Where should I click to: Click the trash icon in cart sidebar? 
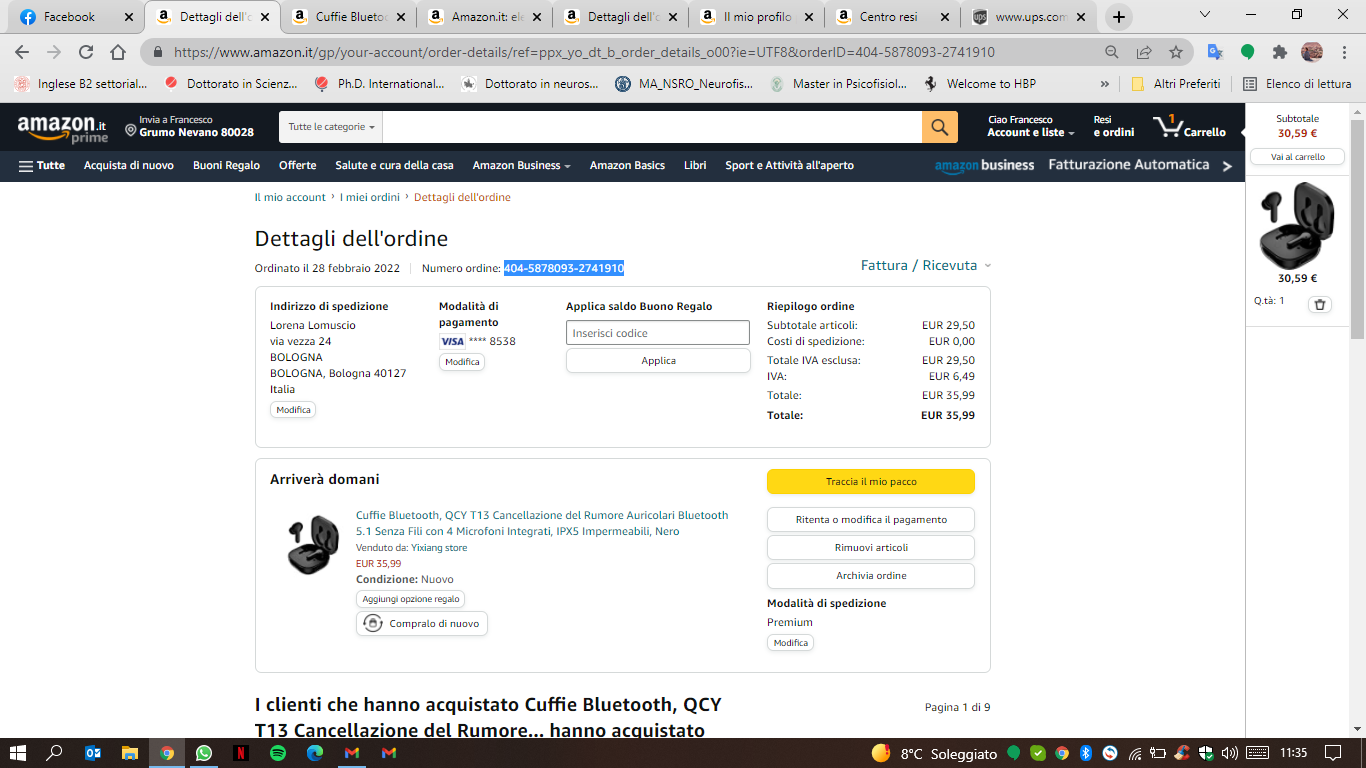1319,305
